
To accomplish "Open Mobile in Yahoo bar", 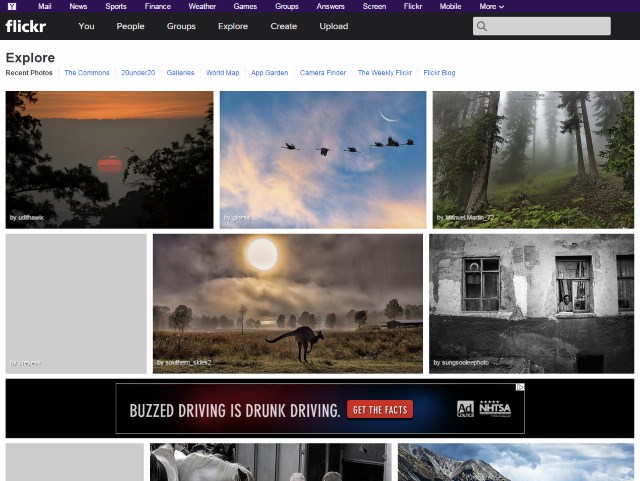I will tap(450, 7).
